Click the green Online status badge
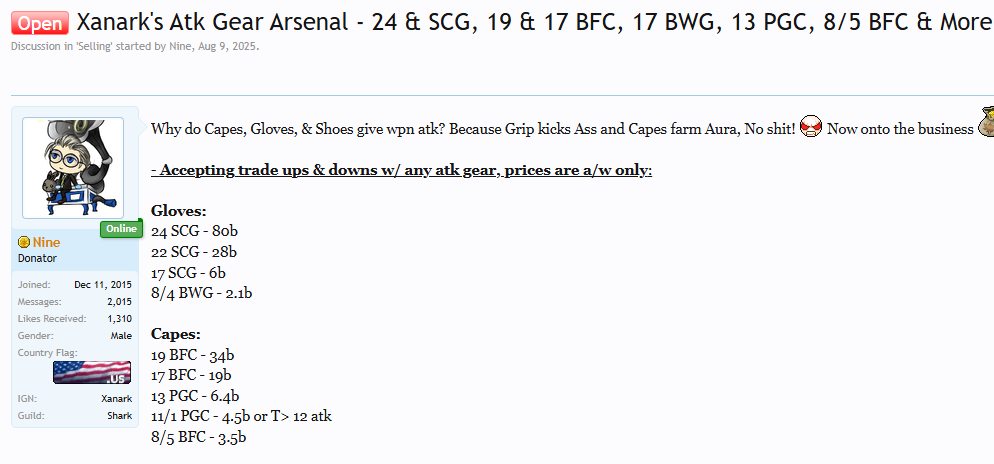 coord(118,230)
